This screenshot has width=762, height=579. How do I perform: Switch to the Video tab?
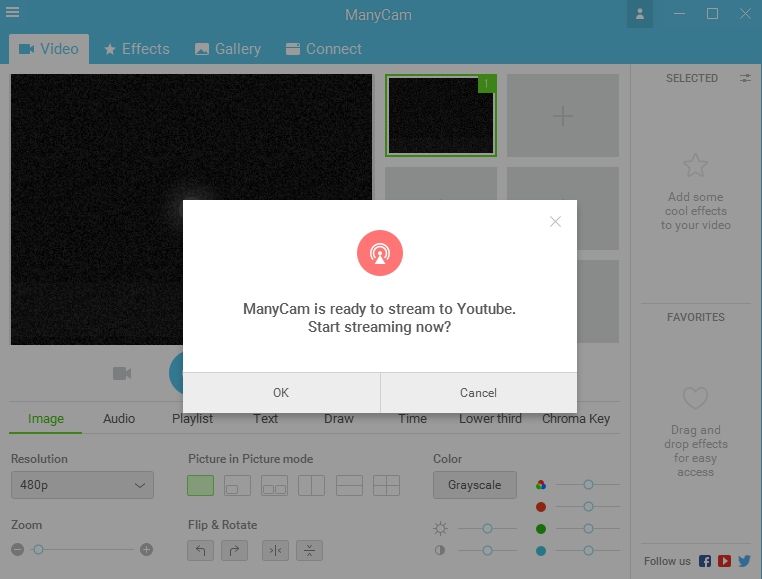[49, 49]
